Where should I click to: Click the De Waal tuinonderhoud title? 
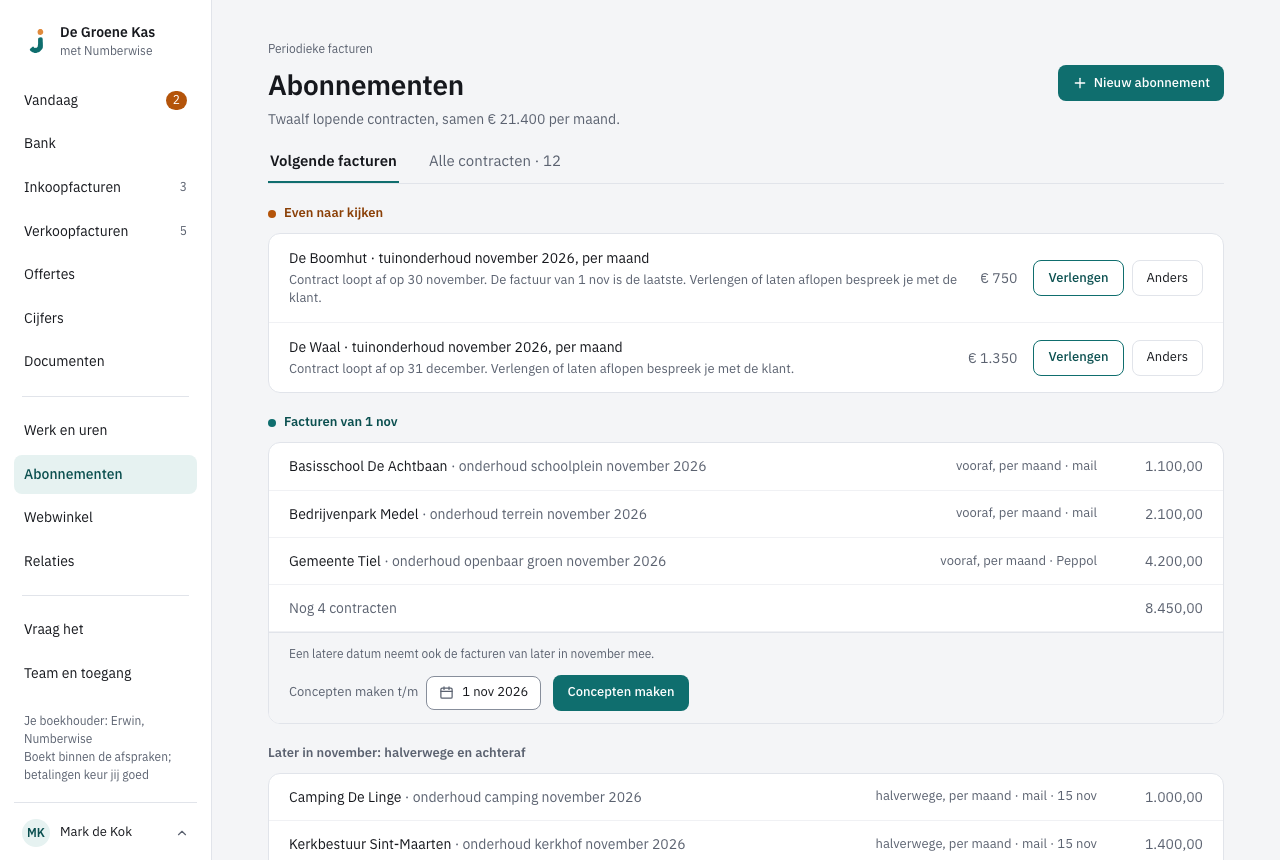click(x=456, y=347)
